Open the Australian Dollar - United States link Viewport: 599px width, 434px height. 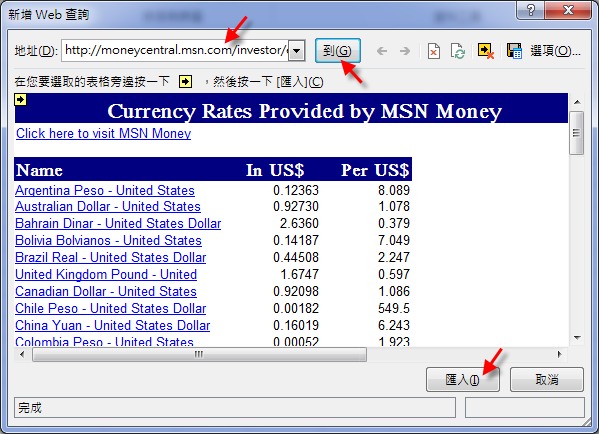coord(108,206)
